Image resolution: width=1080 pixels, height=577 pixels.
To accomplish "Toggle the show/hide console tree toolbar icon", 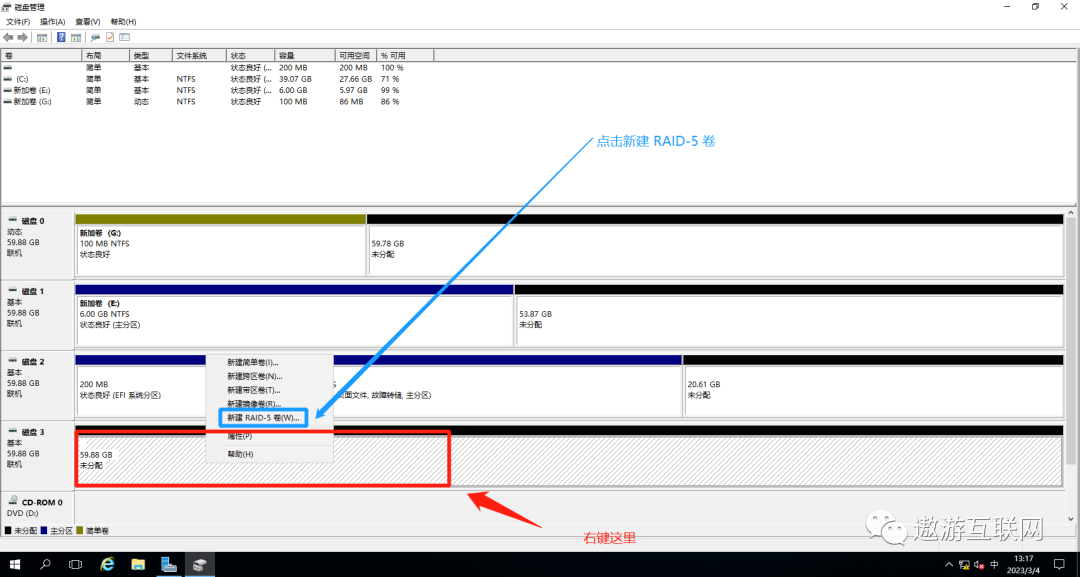I will pyautogui.click(x=42, y=37).
